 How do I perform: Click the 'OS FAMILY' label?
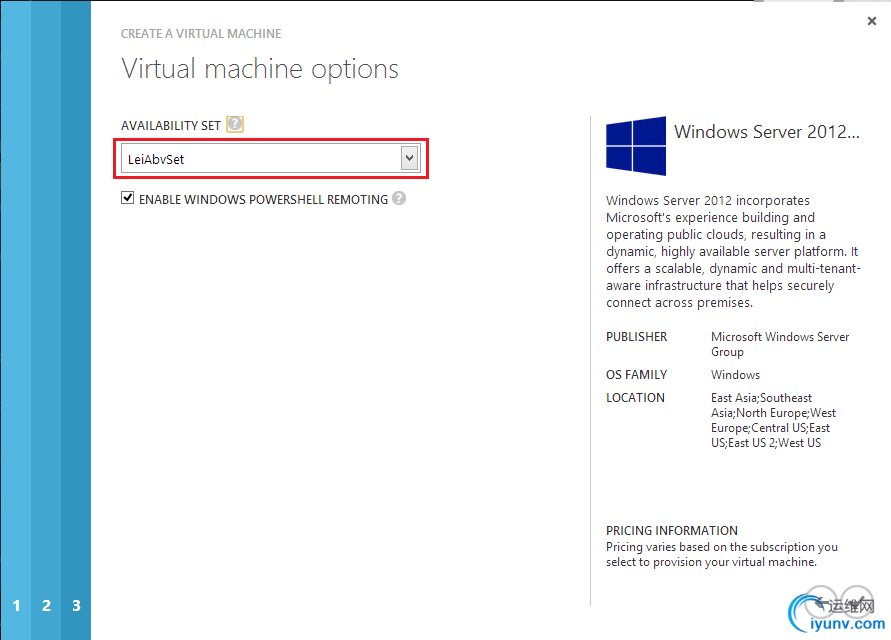(636, 375)
